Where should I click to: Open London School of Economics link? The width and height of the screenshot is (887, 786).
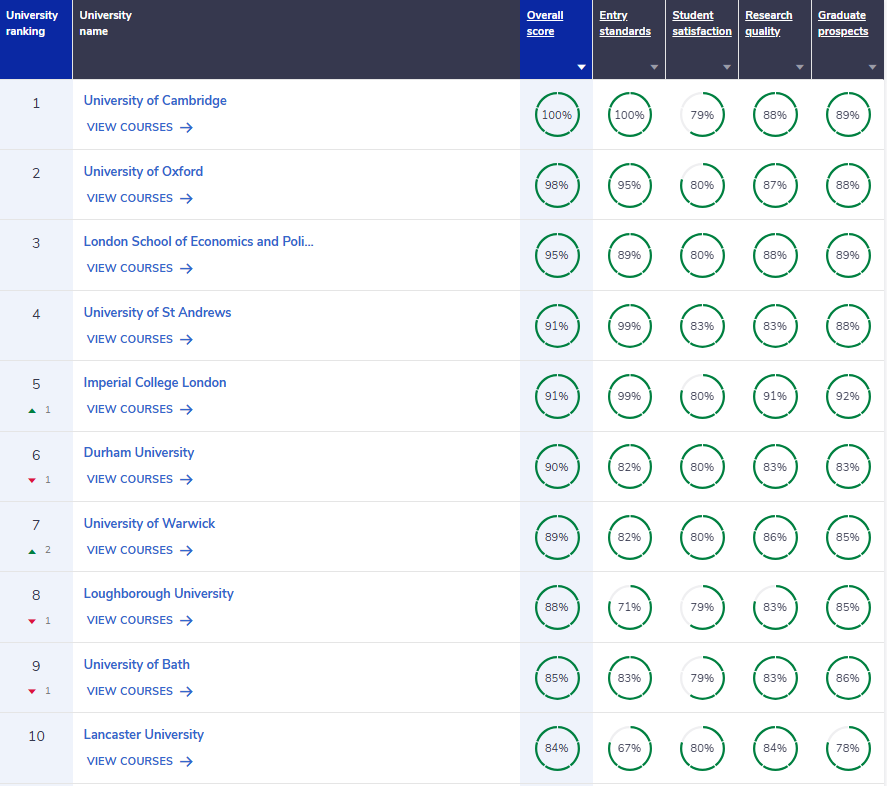coord(199,242)
